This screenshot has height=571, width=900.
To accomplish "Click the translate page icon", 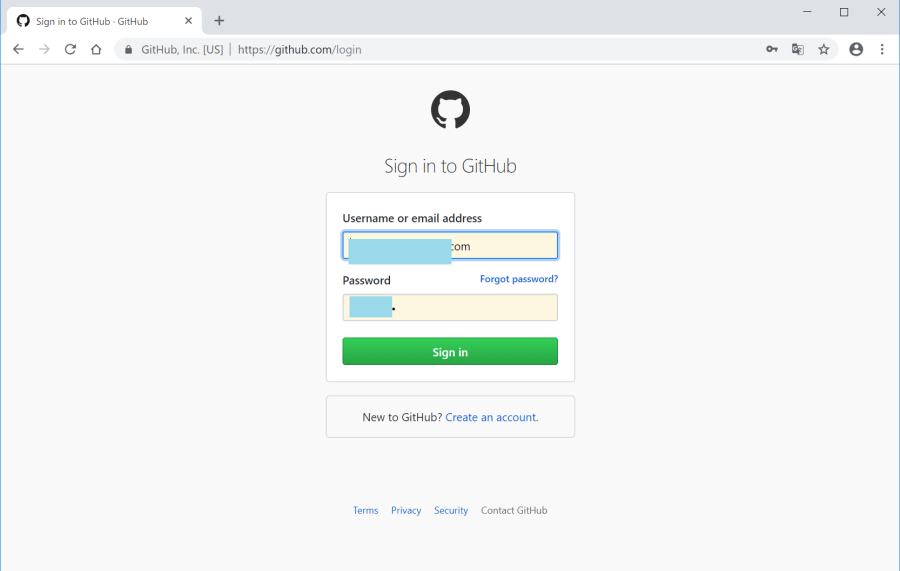I will pos(798,49).
